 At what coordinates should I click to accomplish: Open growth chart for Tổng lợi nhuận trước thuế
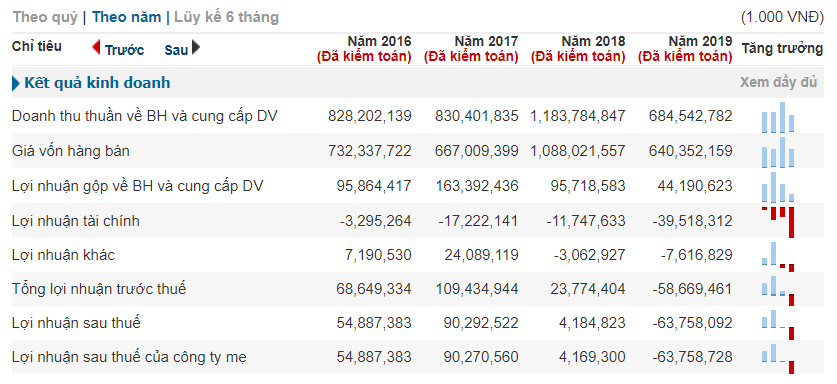(x=778, y=291)
